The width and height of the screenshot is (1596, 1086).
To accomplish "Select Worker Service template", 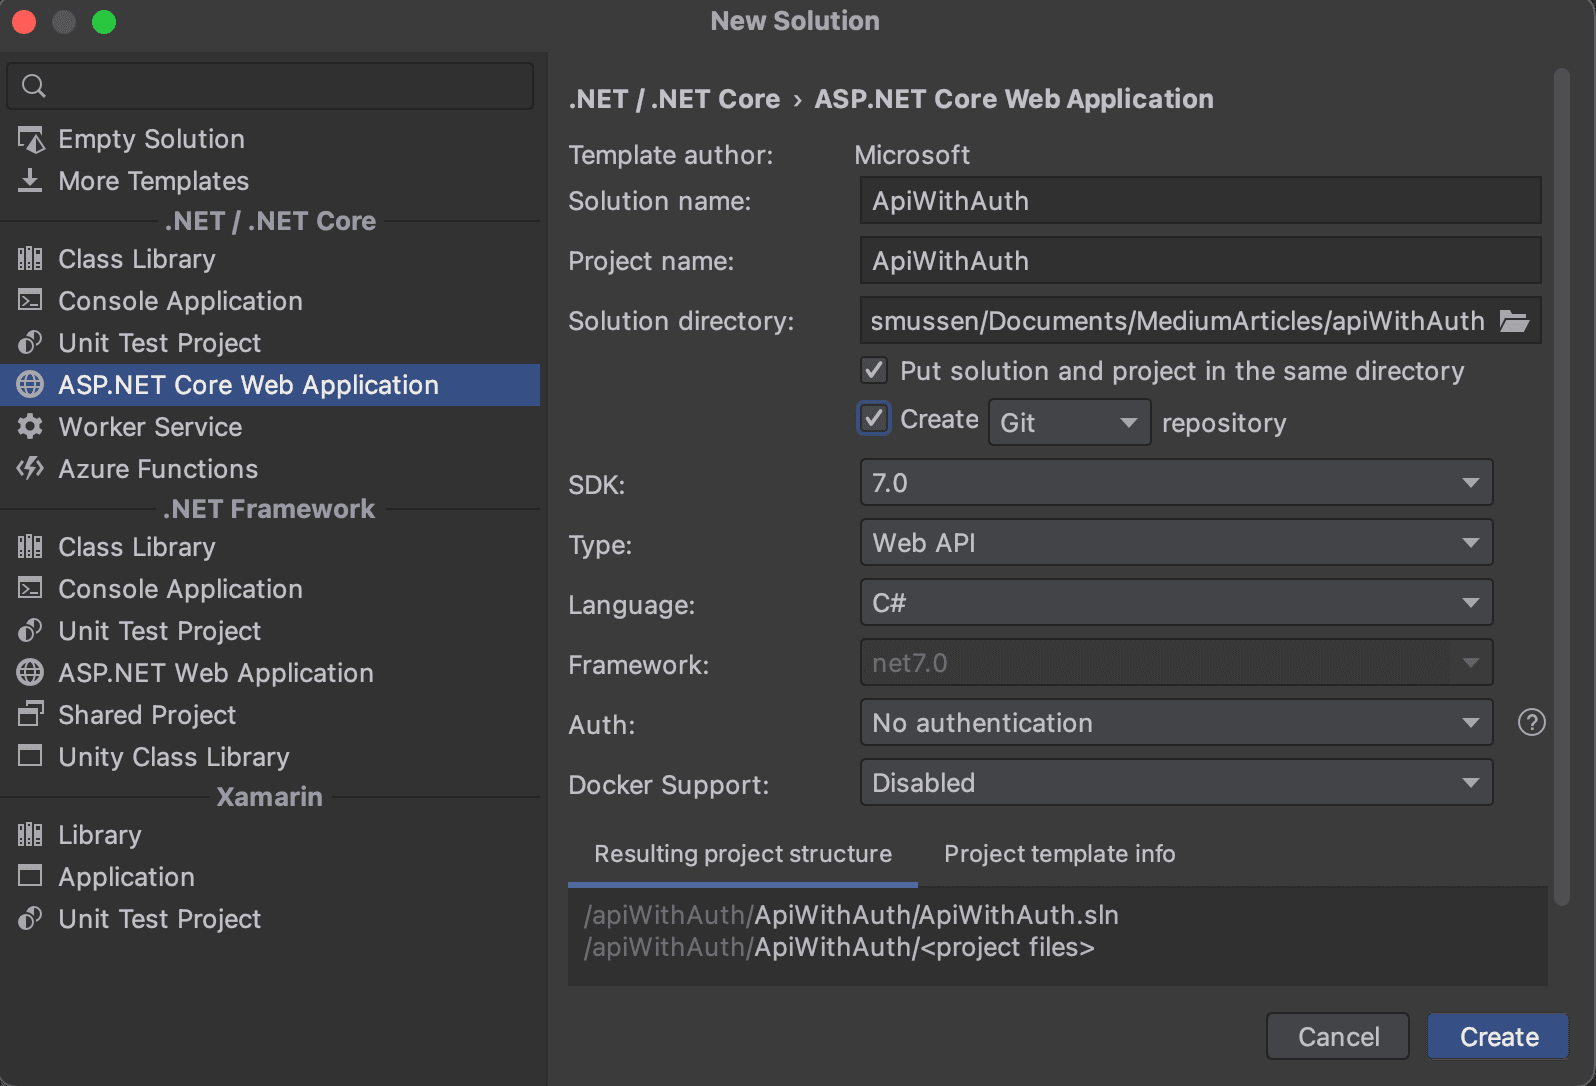I will point(270,427).
